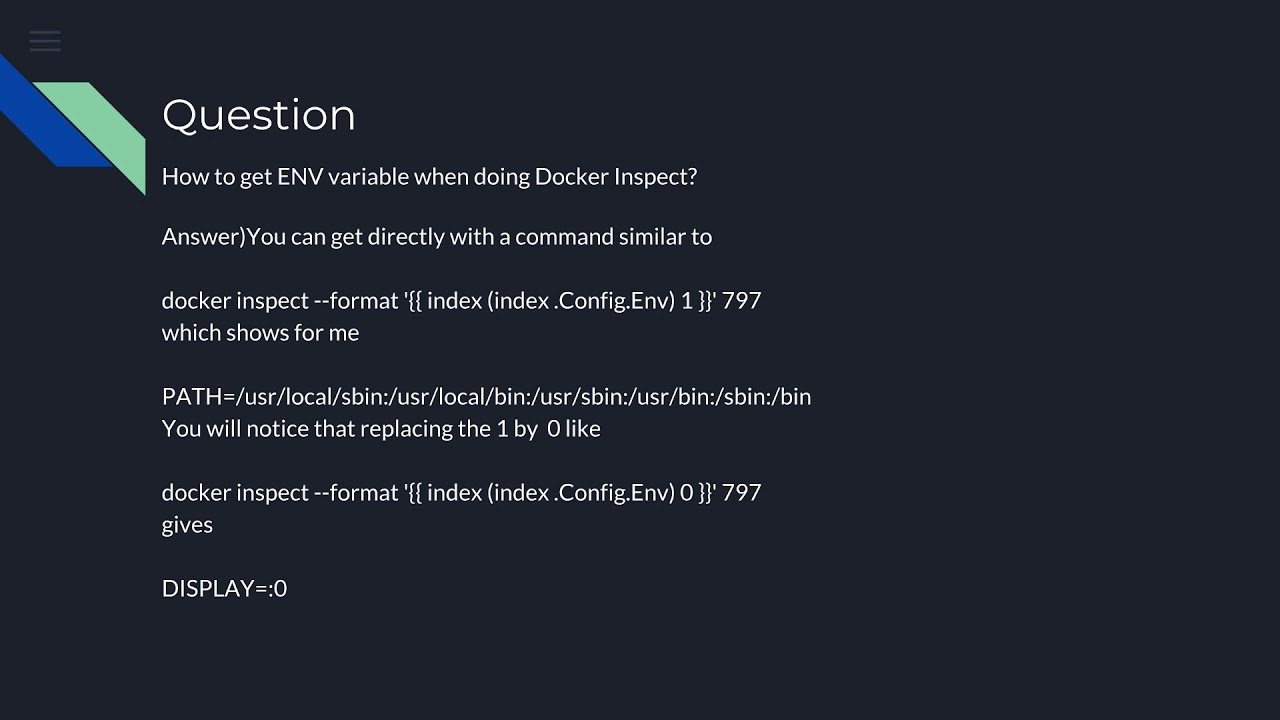Select the DISPLAY=:0 output text
The image size is (1280, 720).
[224, 589]
